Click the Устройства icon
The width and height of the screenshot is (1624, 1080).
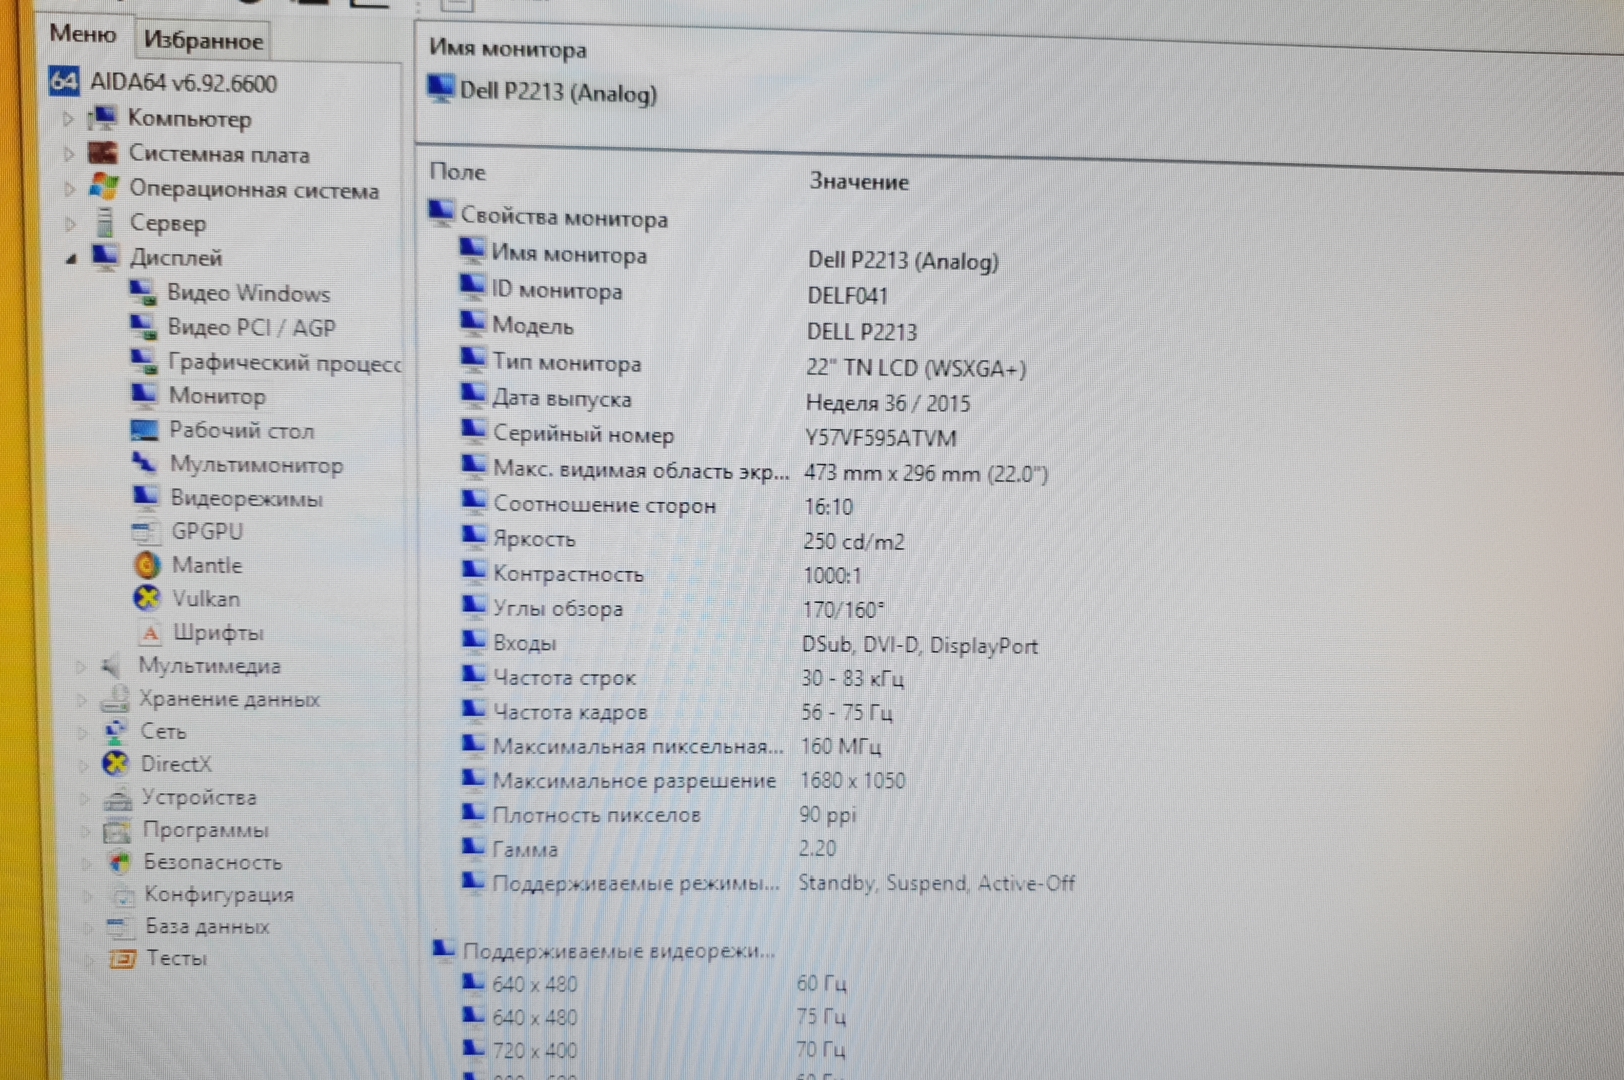(118, 797)
